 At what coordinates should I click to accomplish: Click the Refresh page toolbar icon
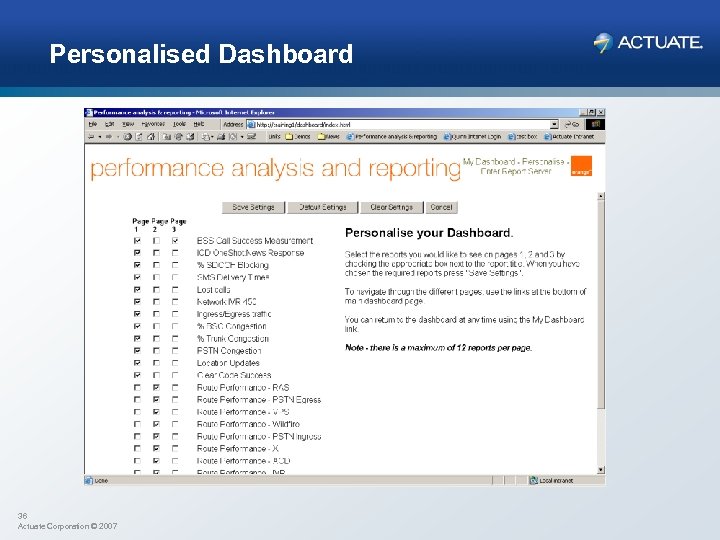pyautogui.click(x=139, y=136)
